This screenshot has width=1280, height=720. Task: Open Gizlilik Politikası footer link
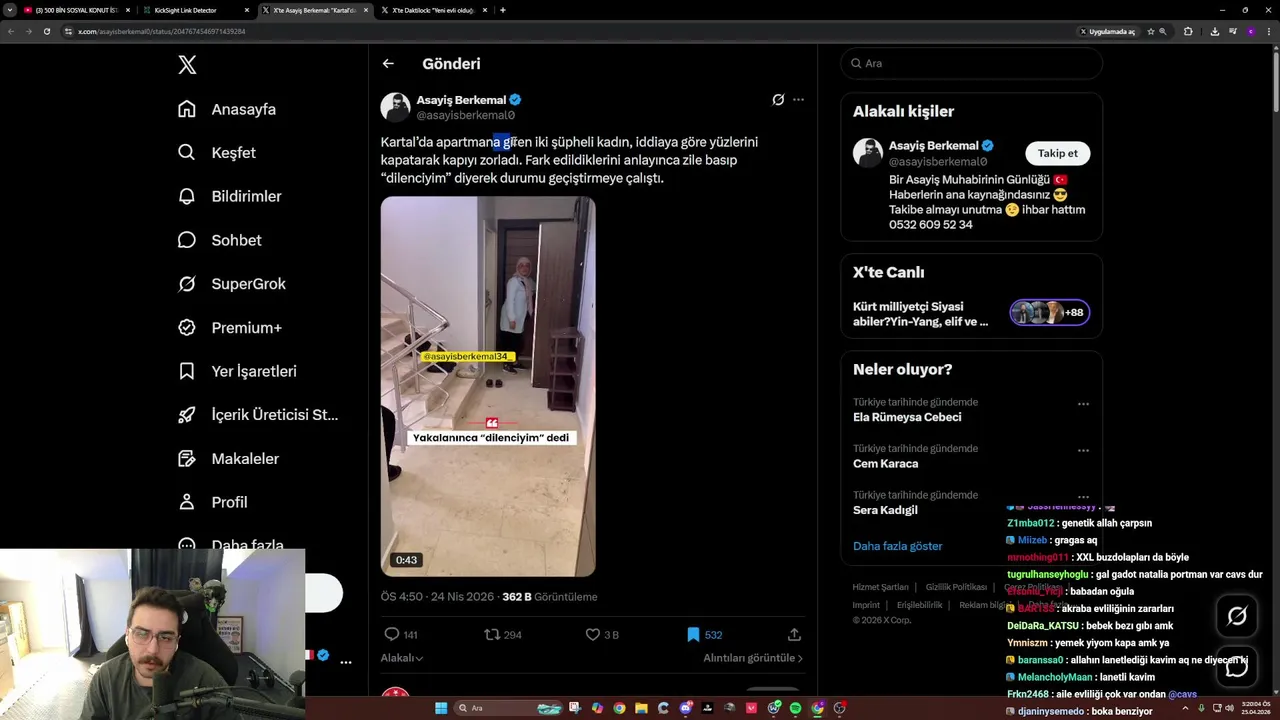(956, 587)
